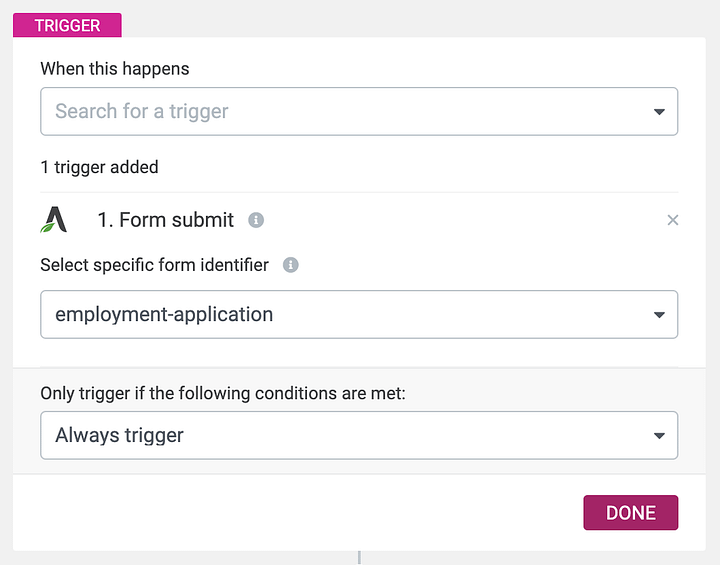
Task: Click the connector line below the card
Action: (359, 558)
